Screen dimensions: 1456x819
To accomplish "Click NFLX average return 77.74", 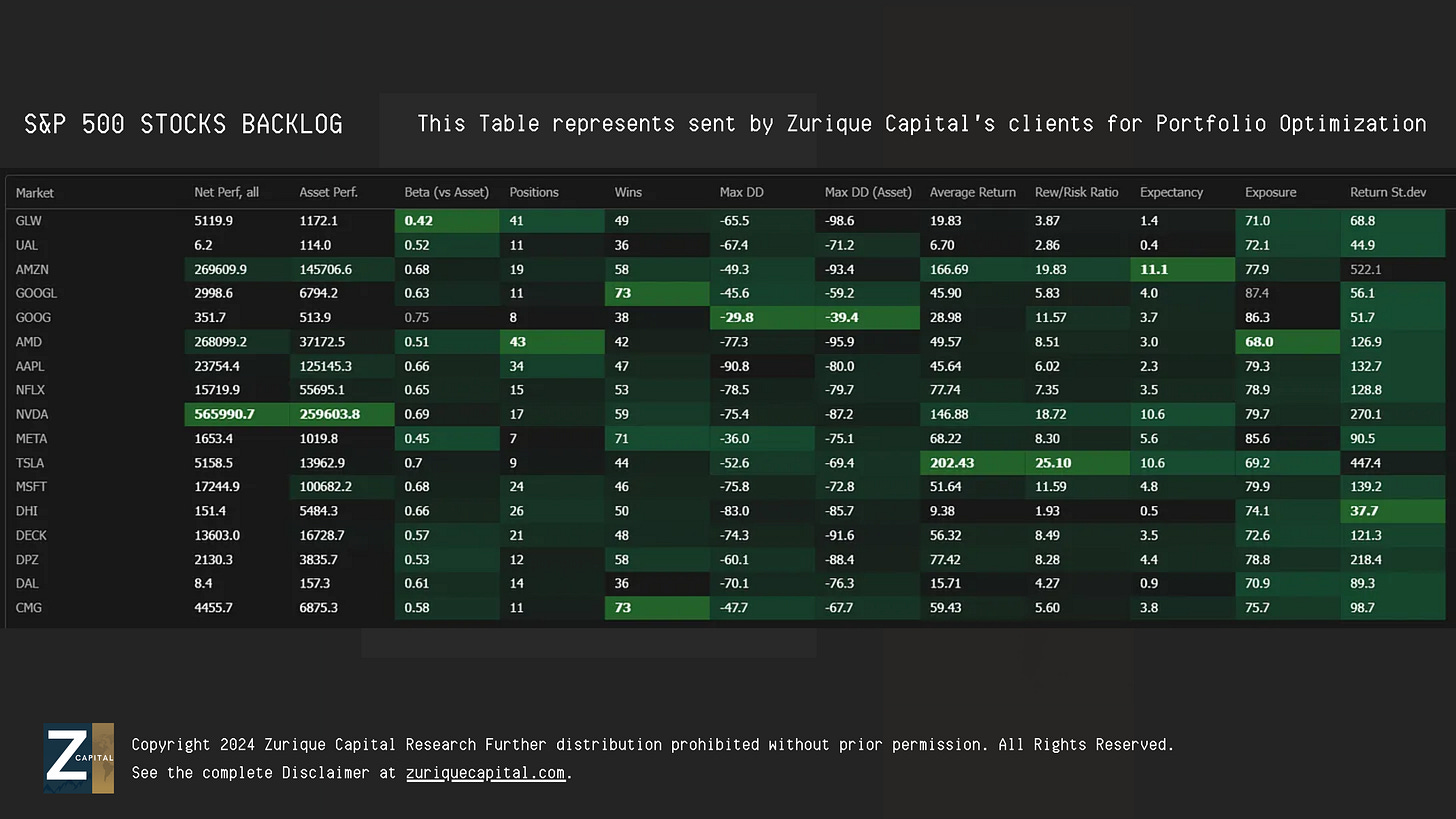I will click(x=945, y=390).
